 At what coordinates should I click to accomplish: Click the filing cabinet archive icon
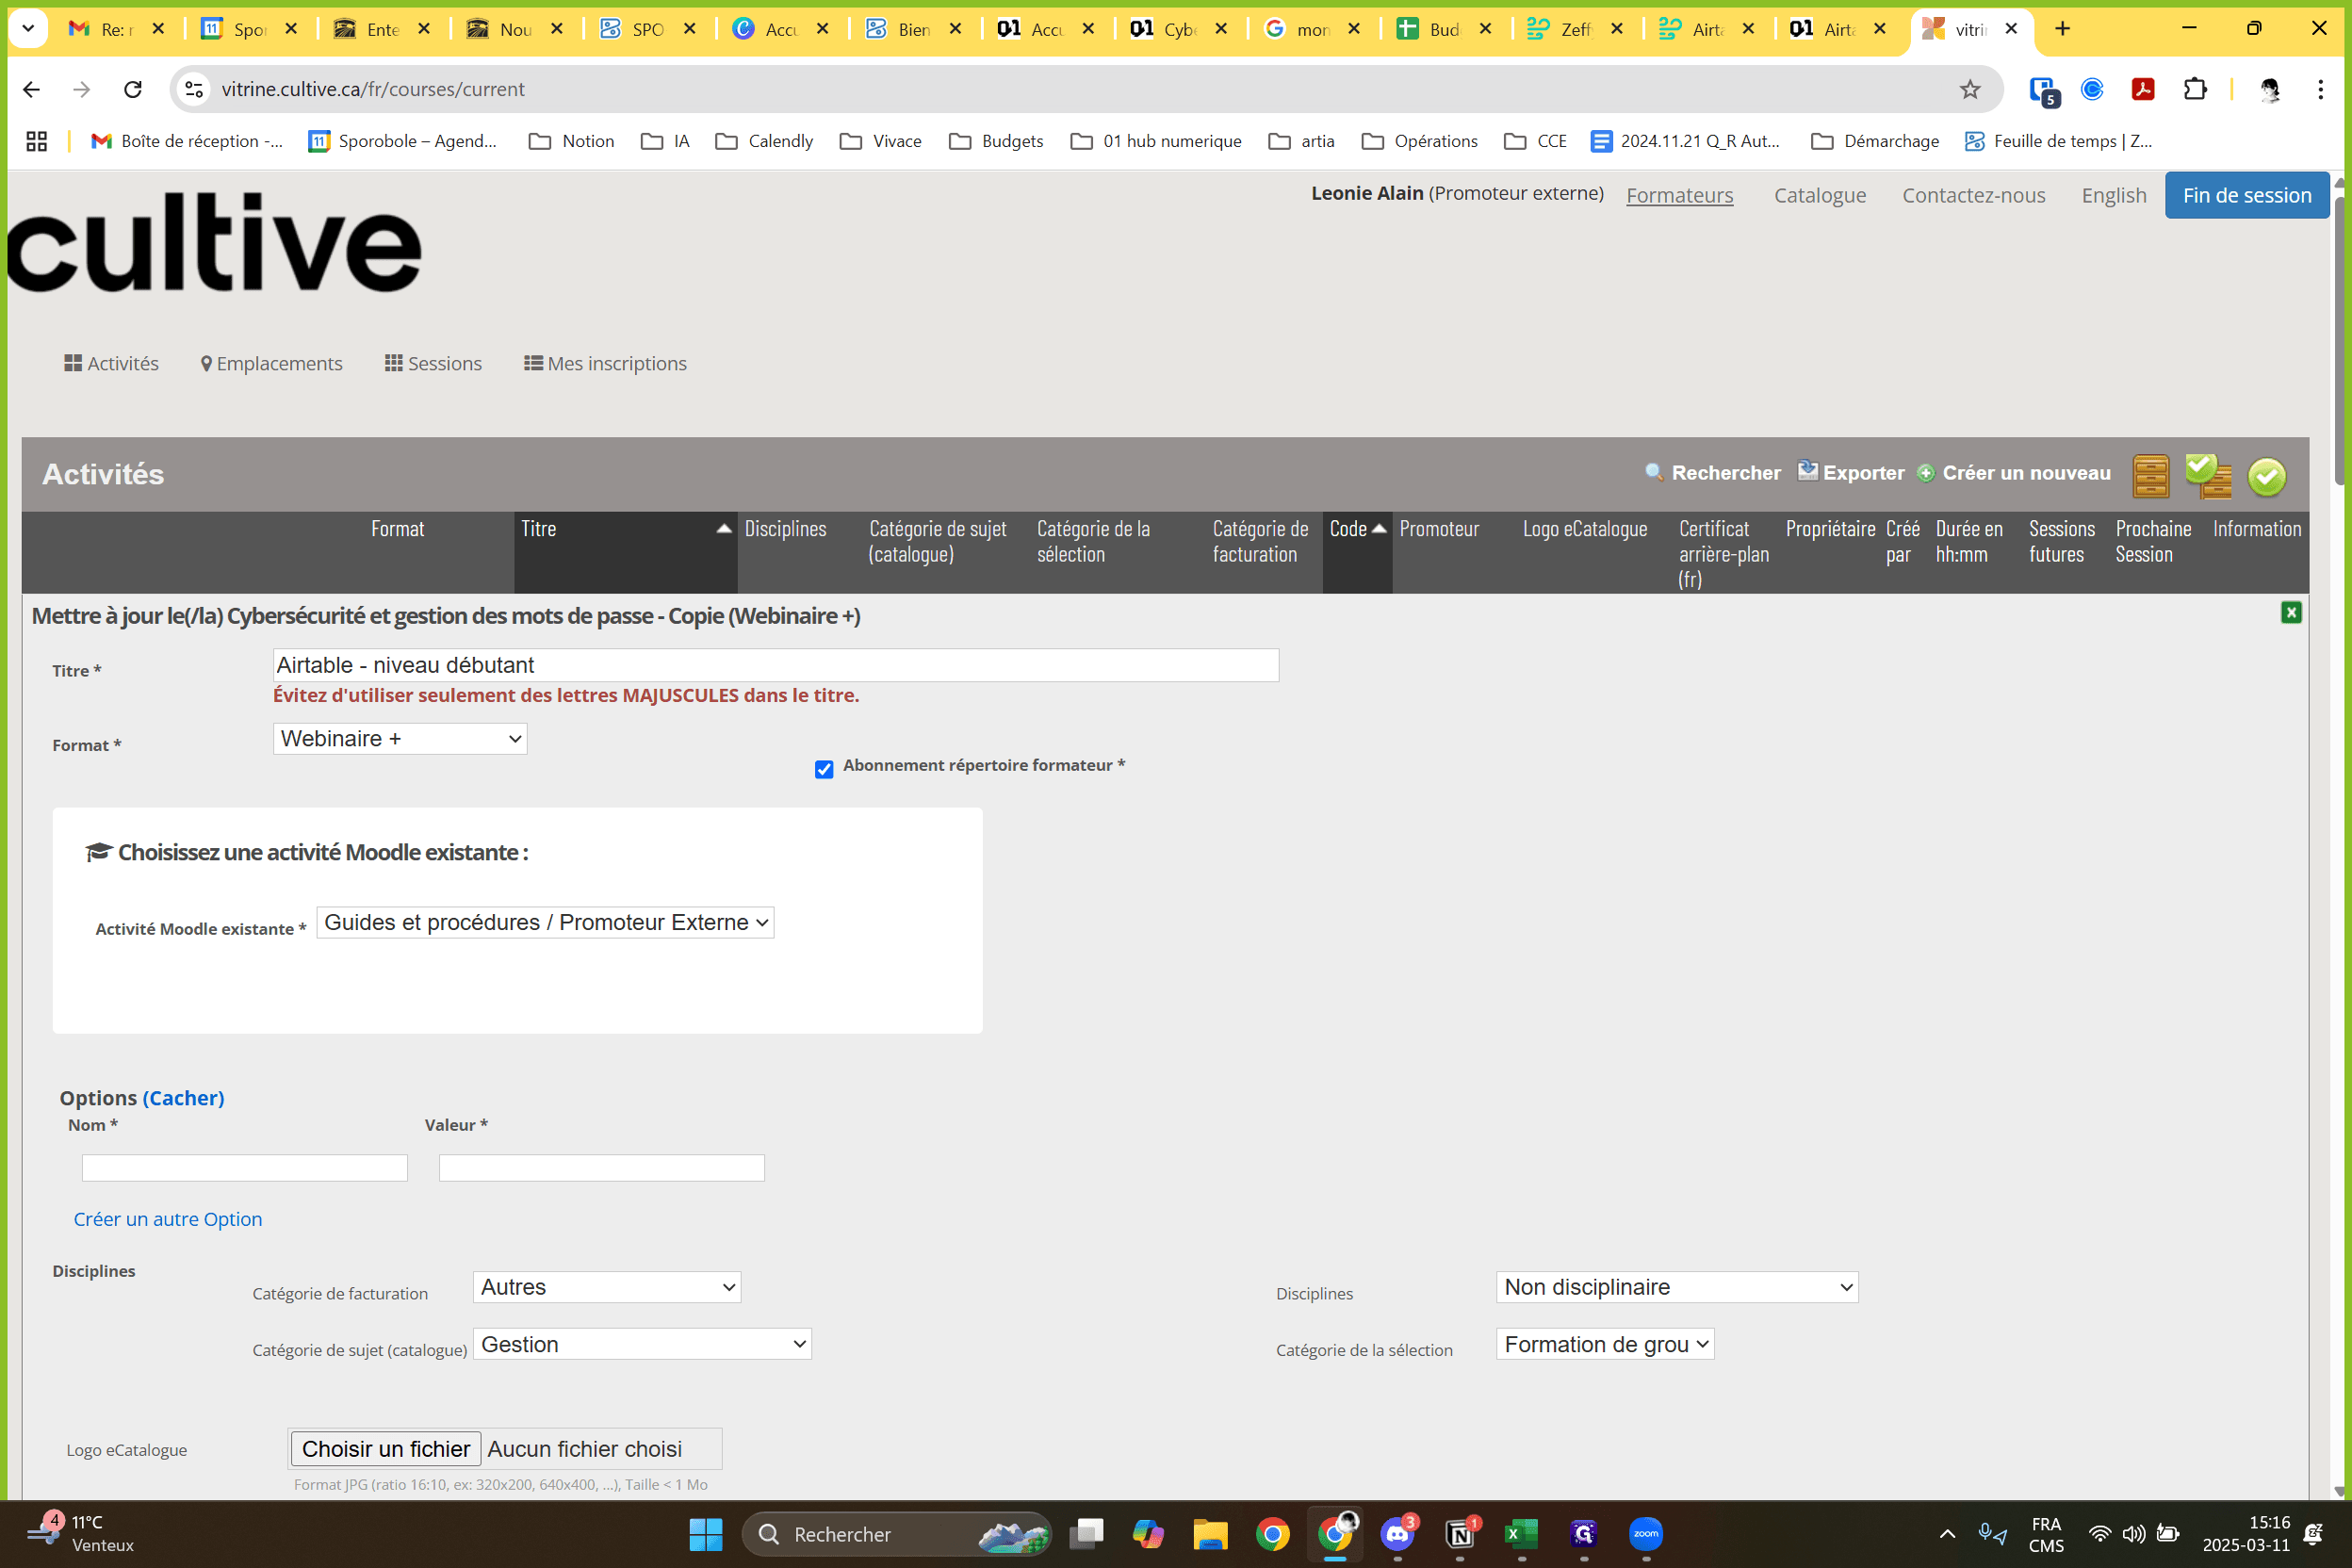(2150, 475)
